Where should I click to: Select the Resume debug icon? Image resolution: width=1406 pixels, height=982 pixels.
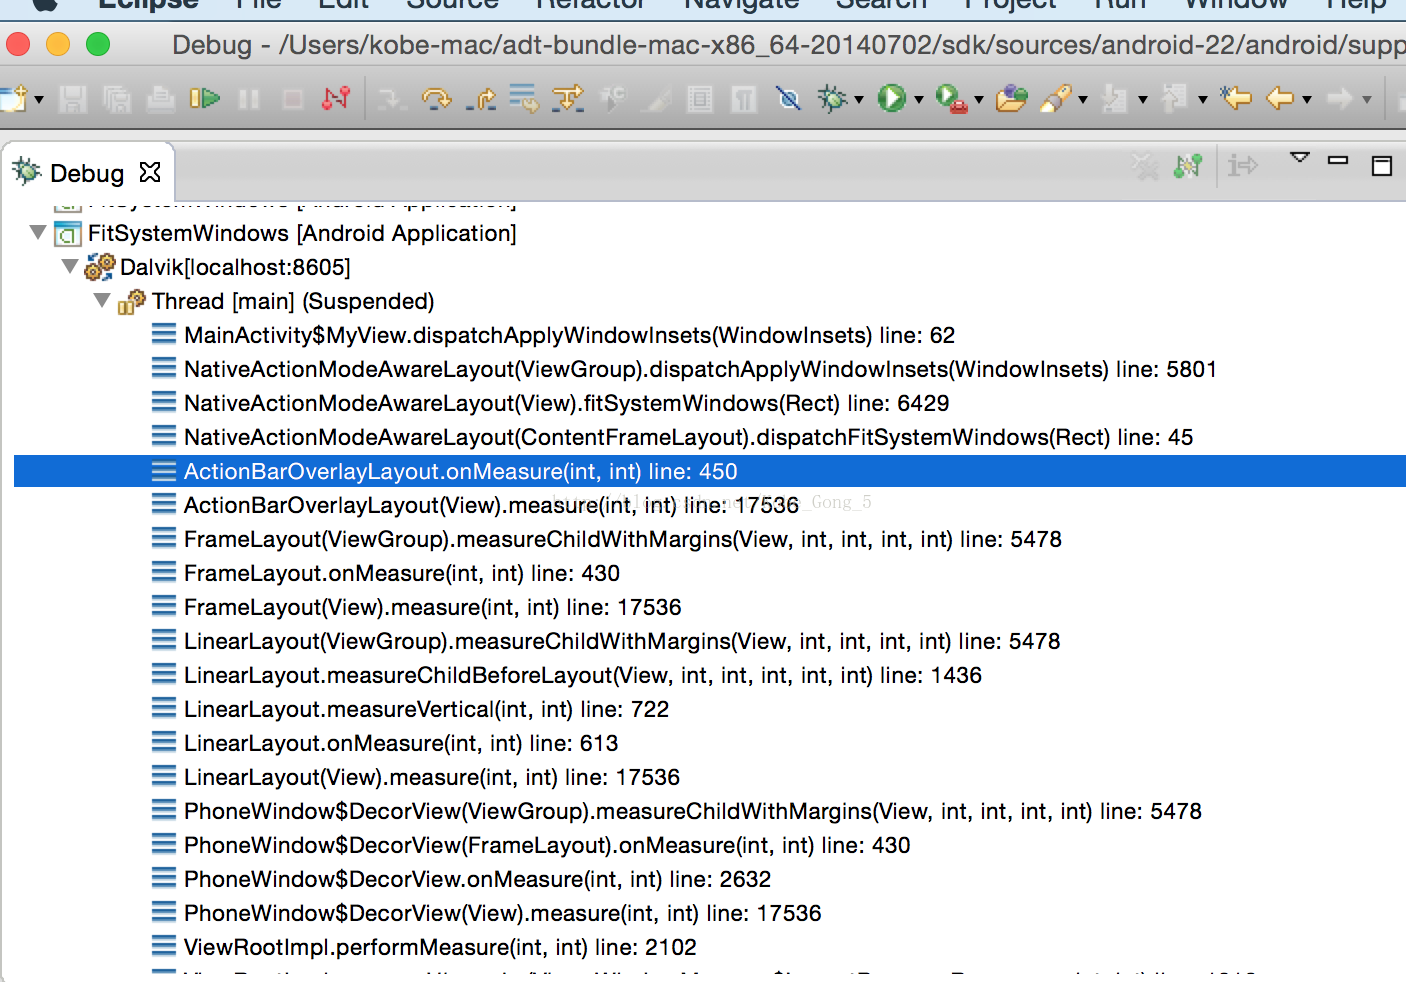pos(205,98)
